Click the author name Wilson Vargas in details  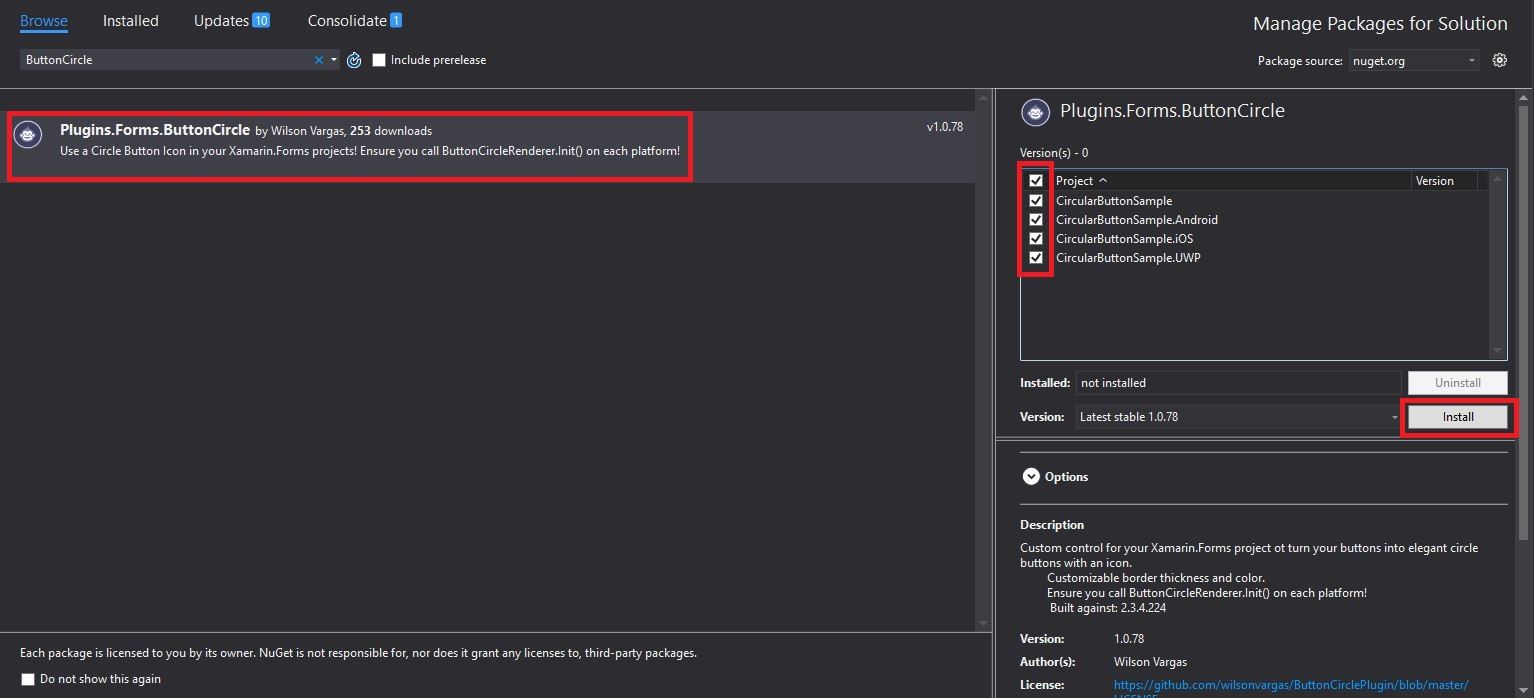(x=1150, y=662)
